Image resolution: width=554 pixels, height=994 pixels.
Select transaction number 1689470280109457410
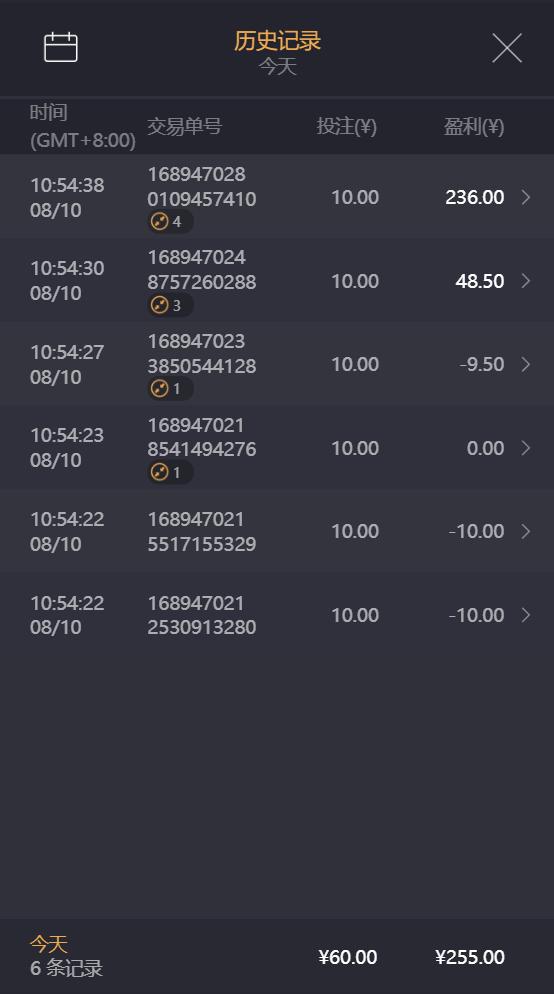coord(202,186)
